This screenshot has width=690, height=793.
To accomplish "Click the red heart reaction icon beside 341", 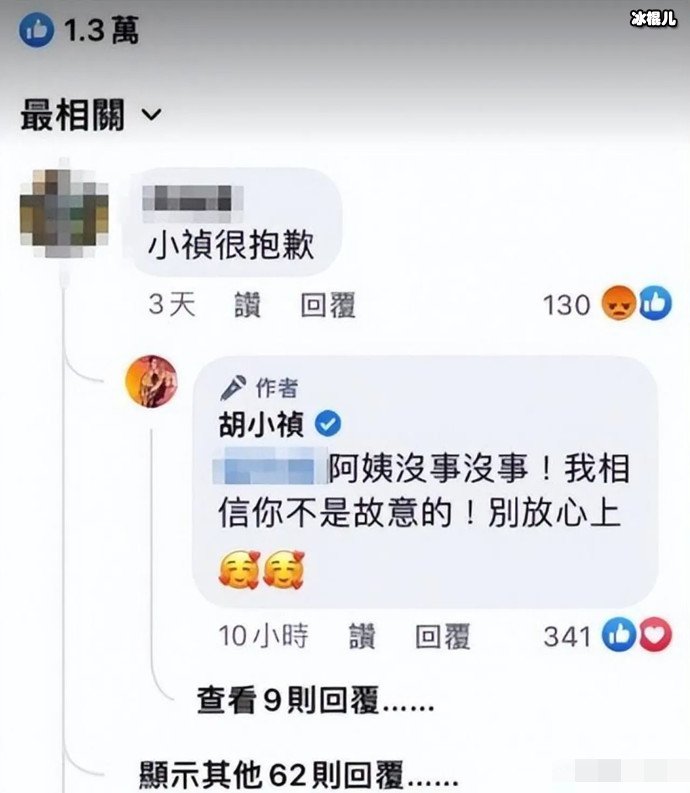I will (x=656, y=634).
